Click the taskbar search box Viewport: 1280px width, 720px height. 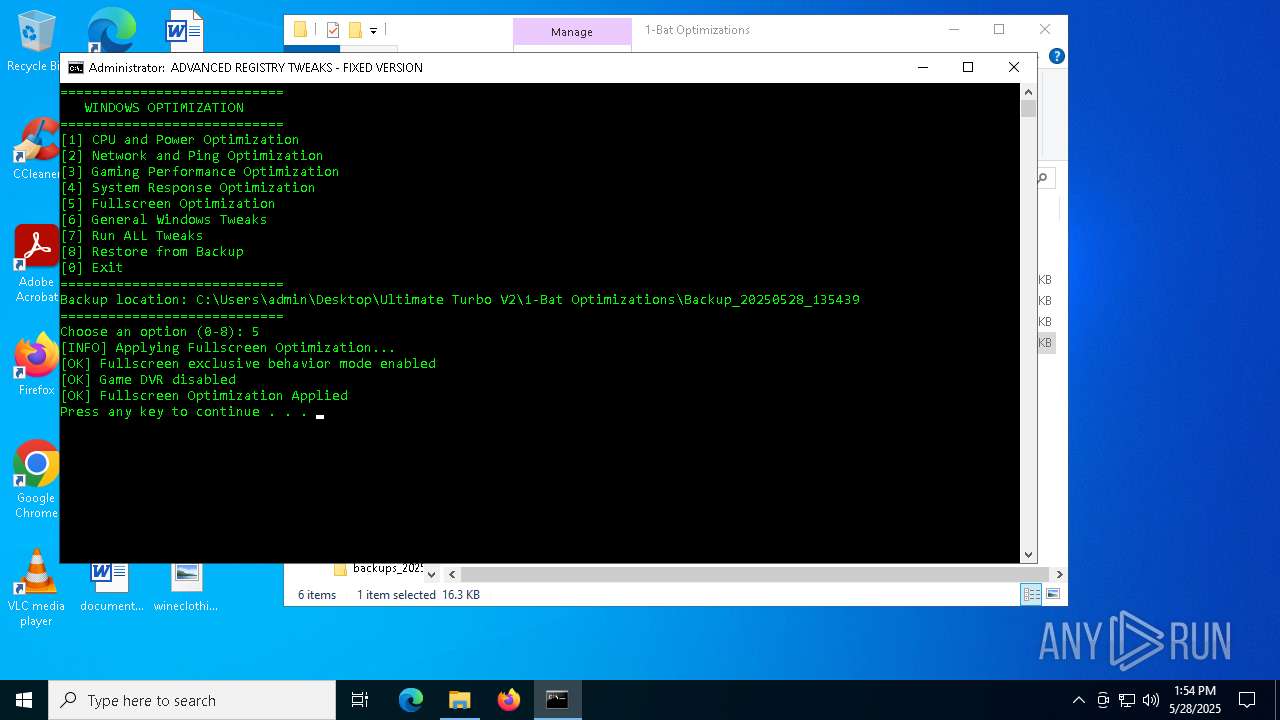tap(192, 700)
